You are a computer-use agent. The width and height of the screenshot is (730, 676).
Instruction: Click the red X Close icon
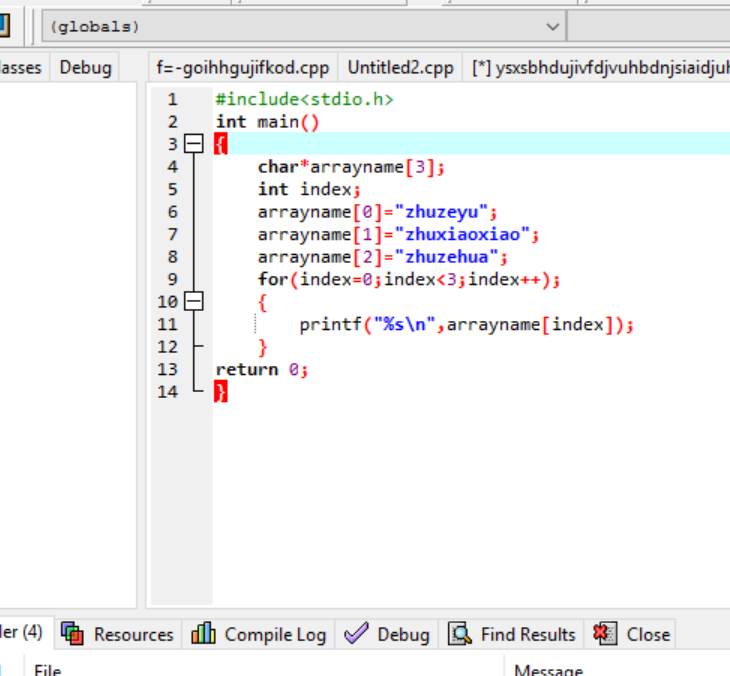pyautogui.click(x=606, y=634)
